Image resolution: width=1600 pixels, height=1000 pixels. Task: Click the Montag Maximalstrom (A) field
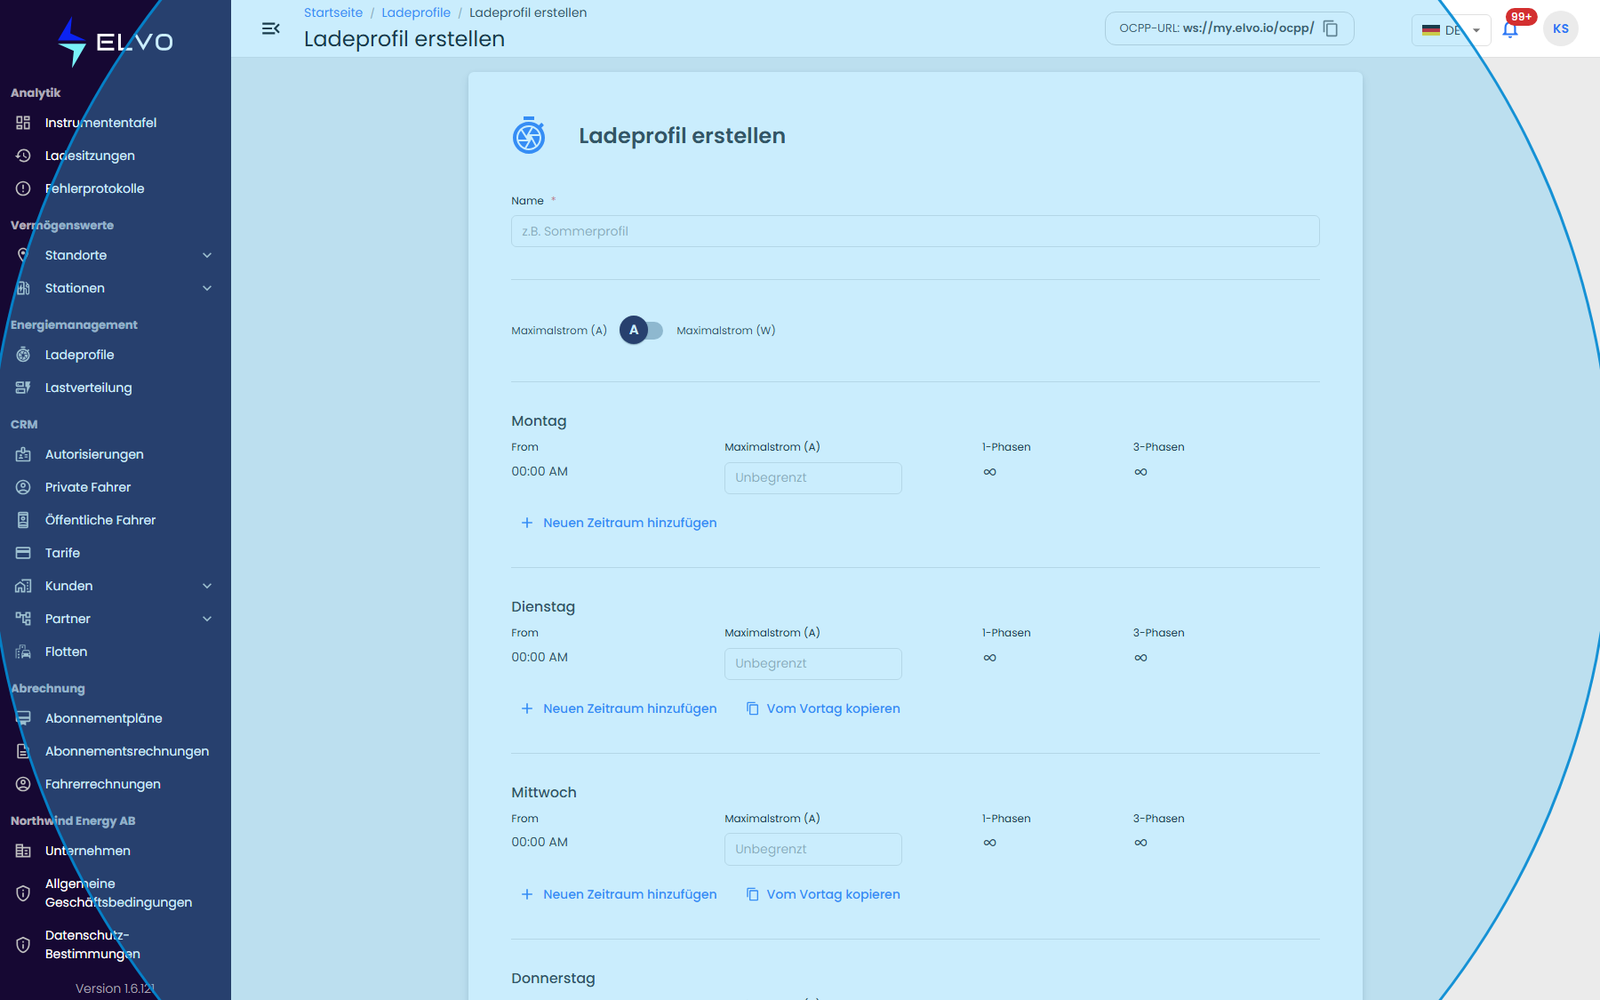(813, 478)
